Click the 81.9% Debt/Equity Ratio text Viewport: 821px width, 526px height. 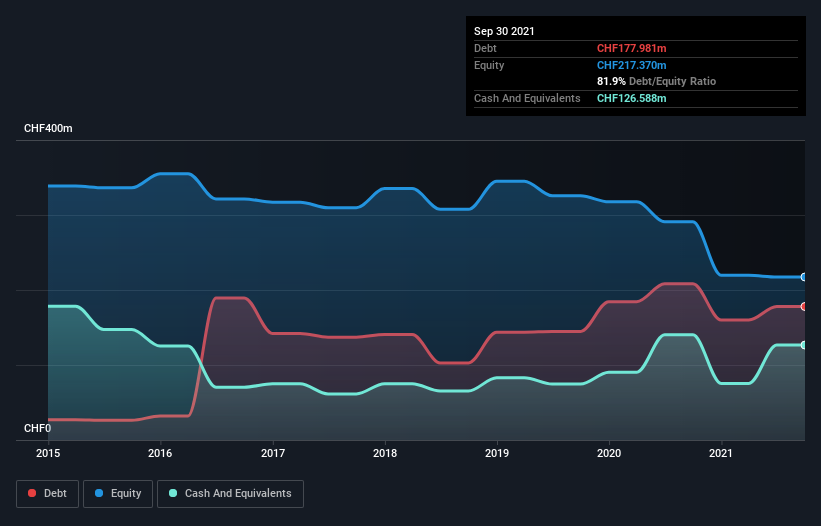tap(657, 82)
